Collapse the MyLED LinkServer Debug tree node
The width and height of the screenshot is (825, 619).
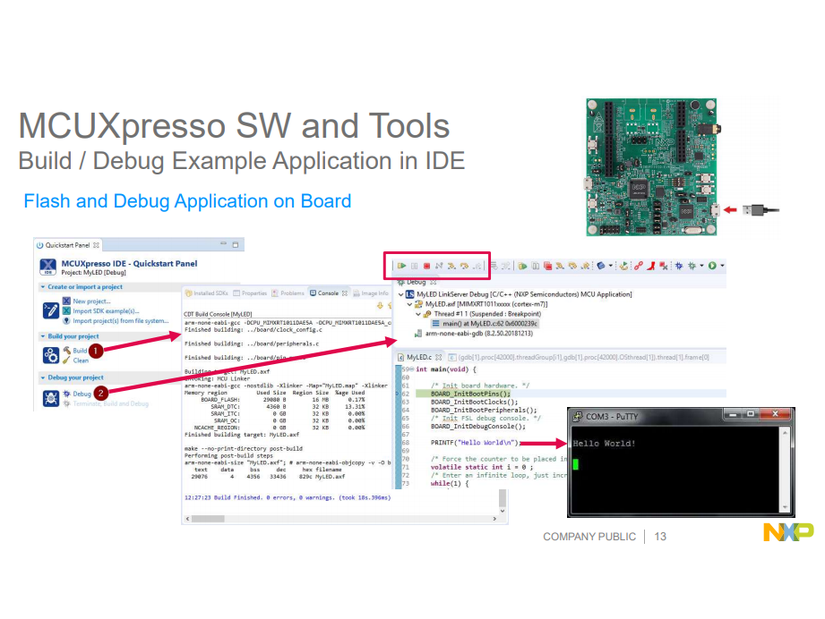point(401,294)
